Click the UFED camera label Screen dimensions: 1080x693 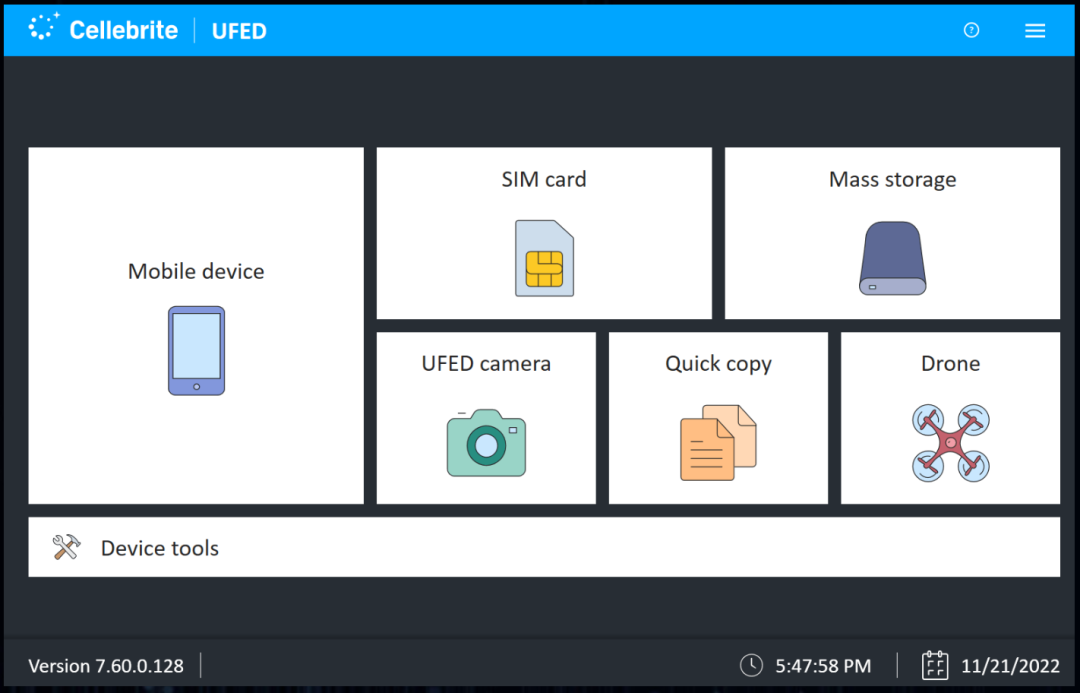pyautogui.click(x=486, y=364)
